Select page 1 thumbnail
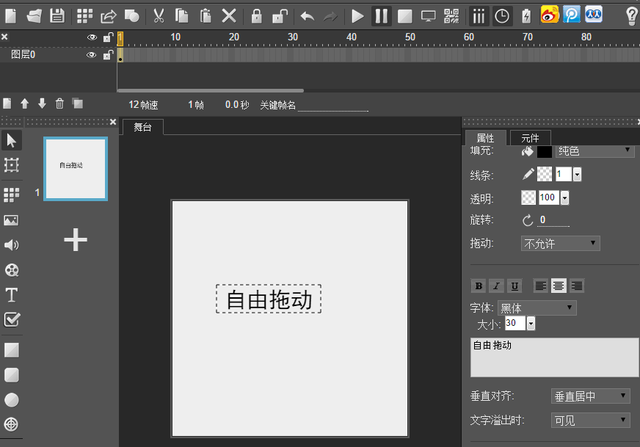 pyautogui.click(x=76, y=168)
